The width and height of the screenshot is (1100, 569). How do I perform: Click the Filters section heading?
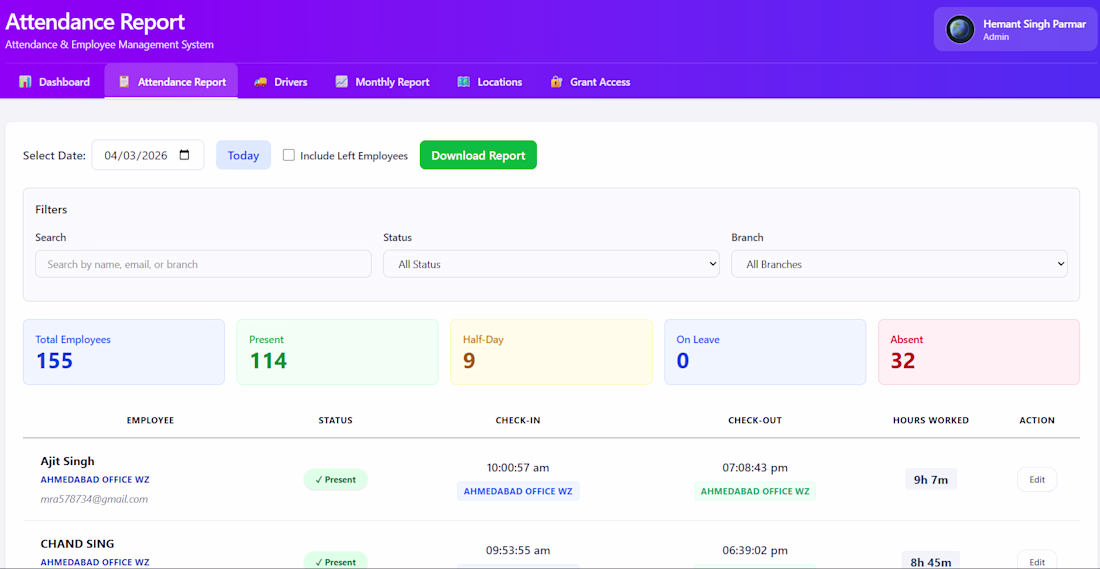coord(51,210)
